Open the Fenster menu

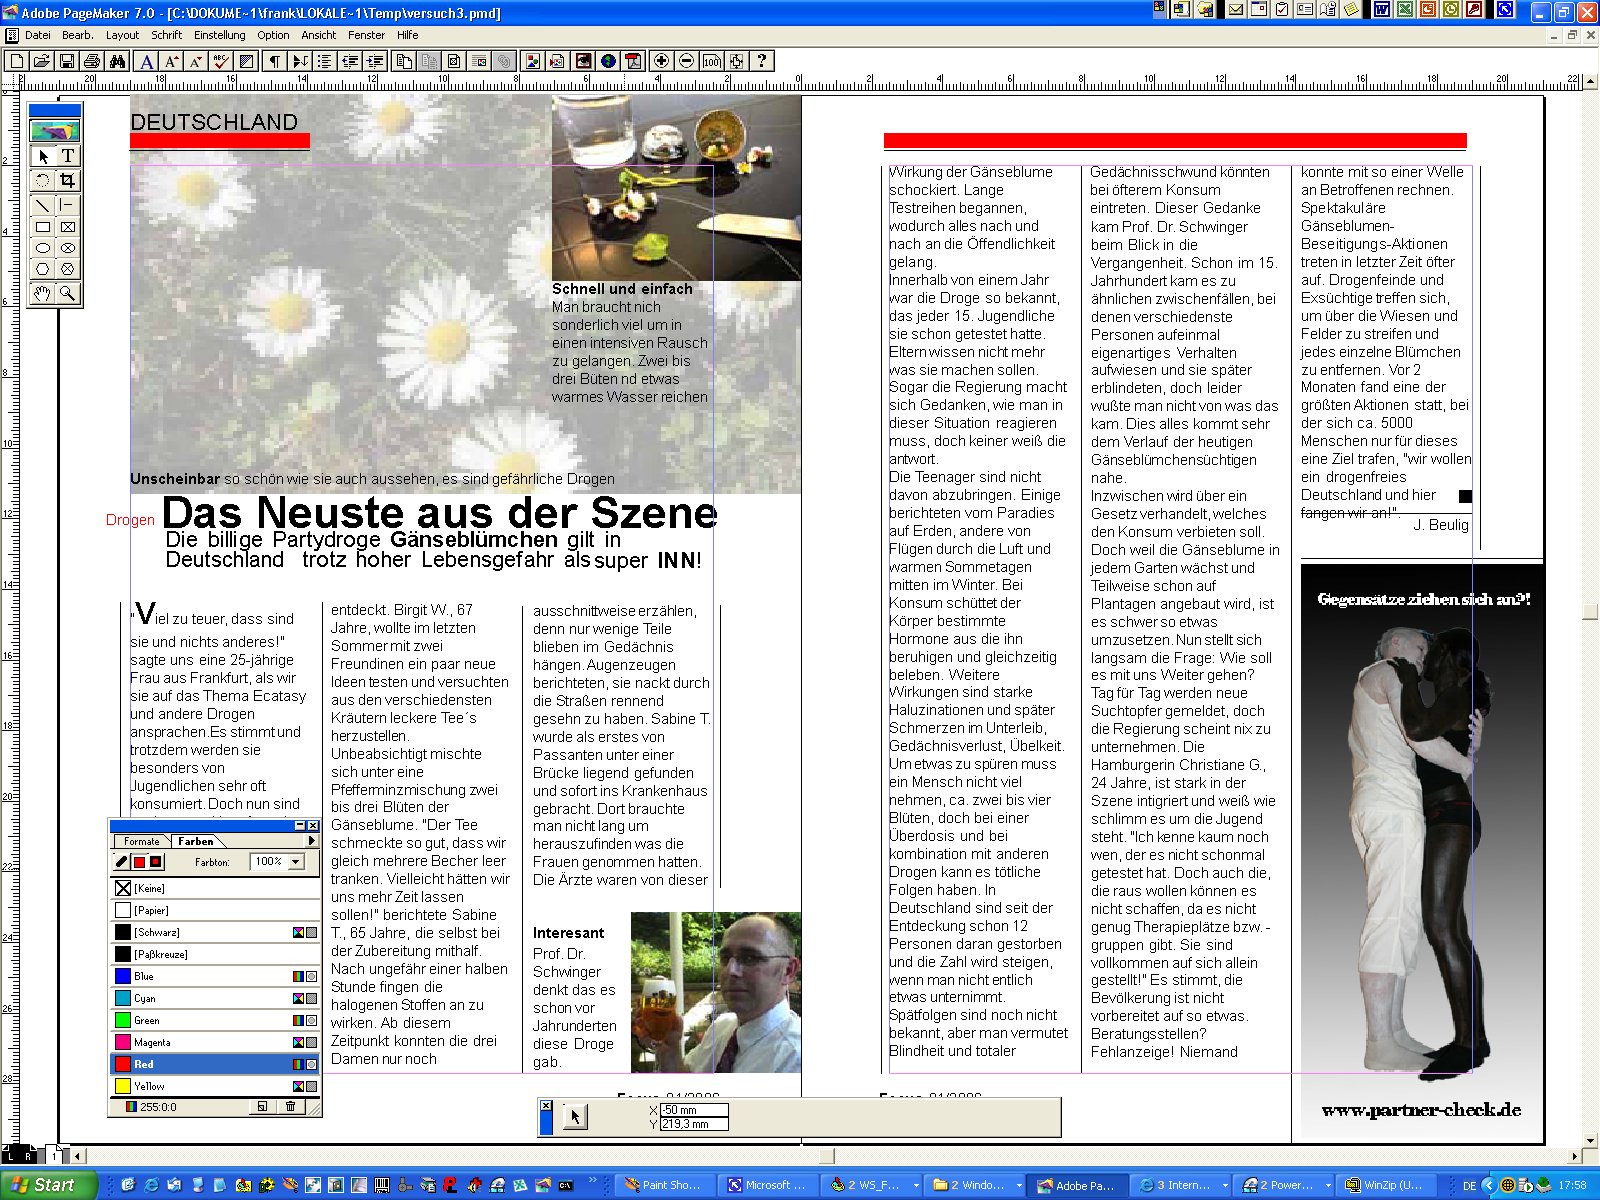[x=366, y=35]
